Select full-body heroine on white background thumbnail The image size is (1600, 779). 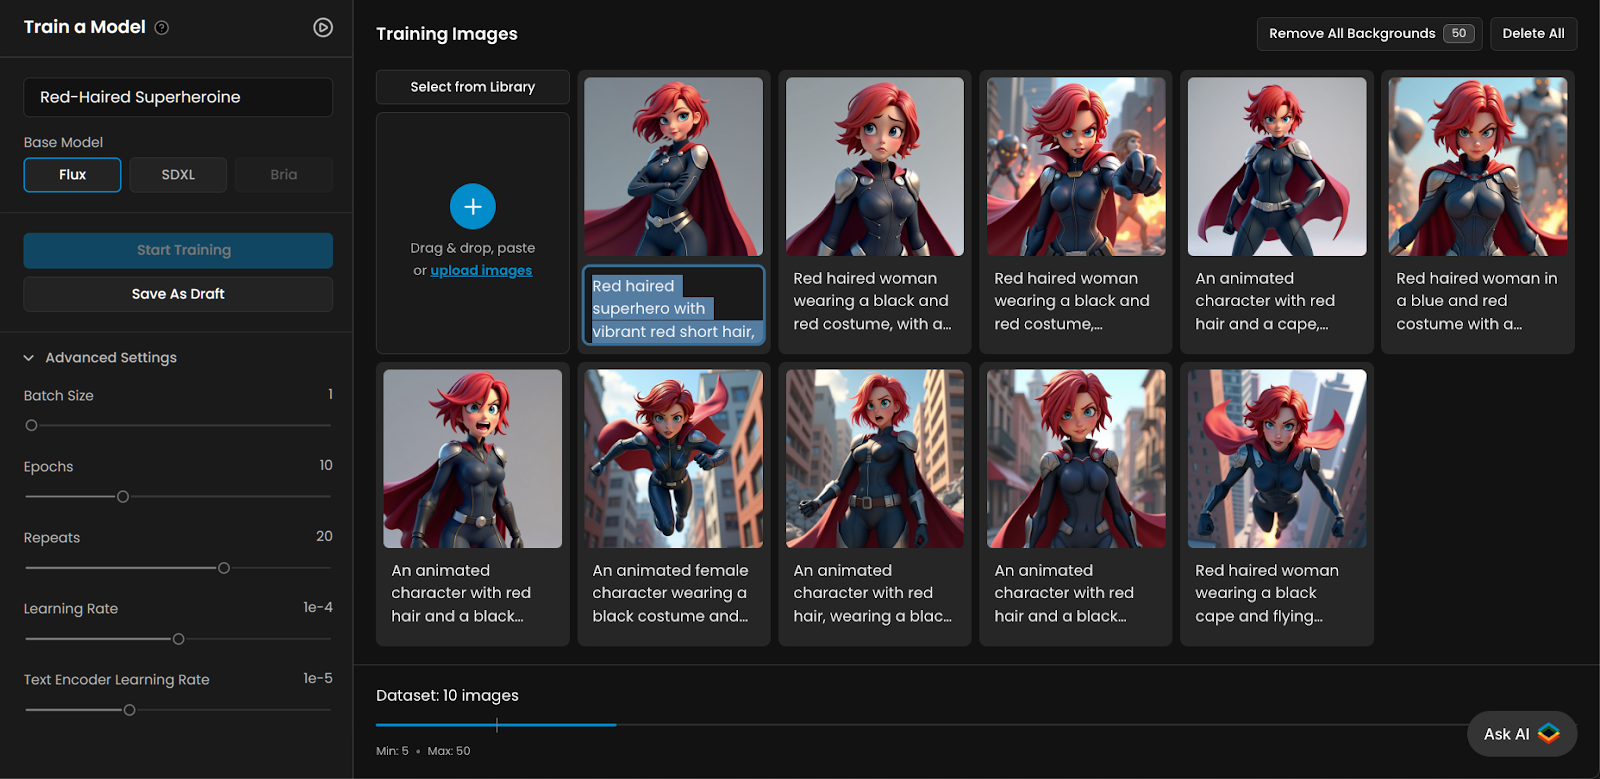[1277, 167]
